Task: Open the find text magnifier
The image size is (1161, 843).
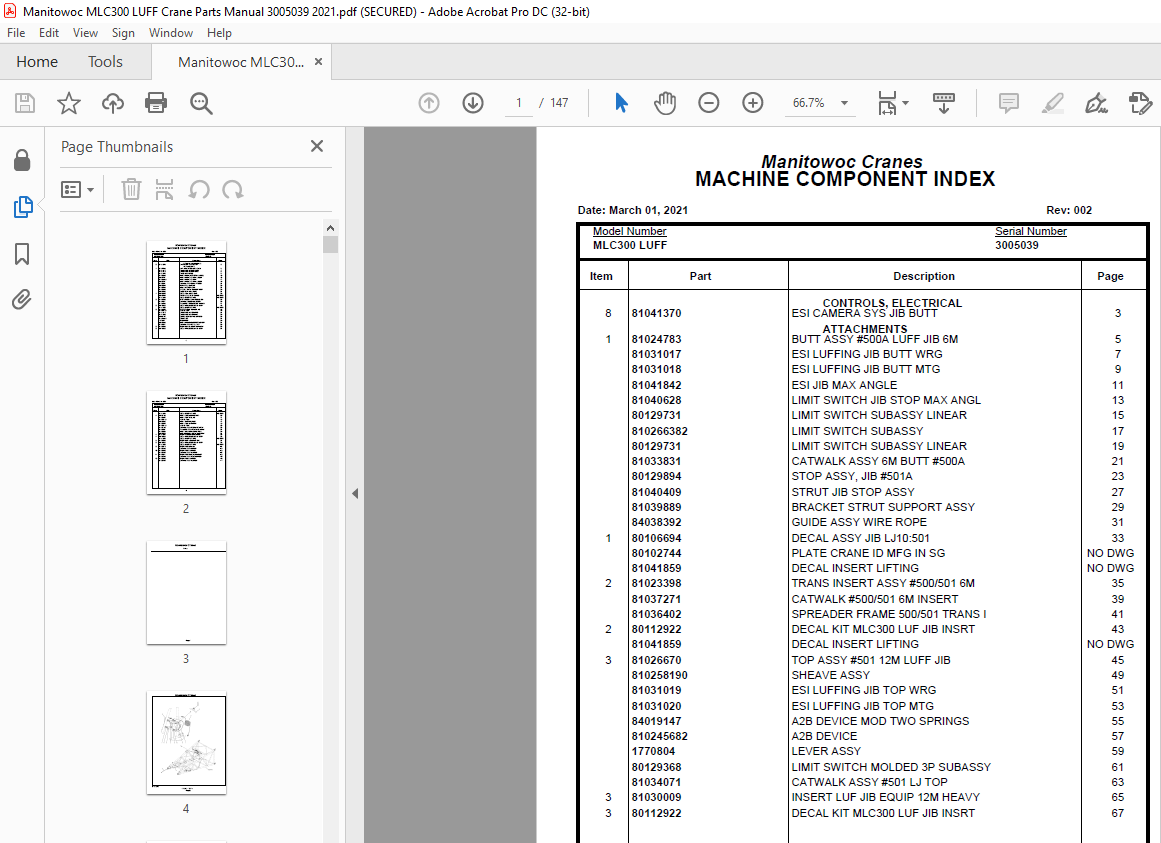Action: 201,103
